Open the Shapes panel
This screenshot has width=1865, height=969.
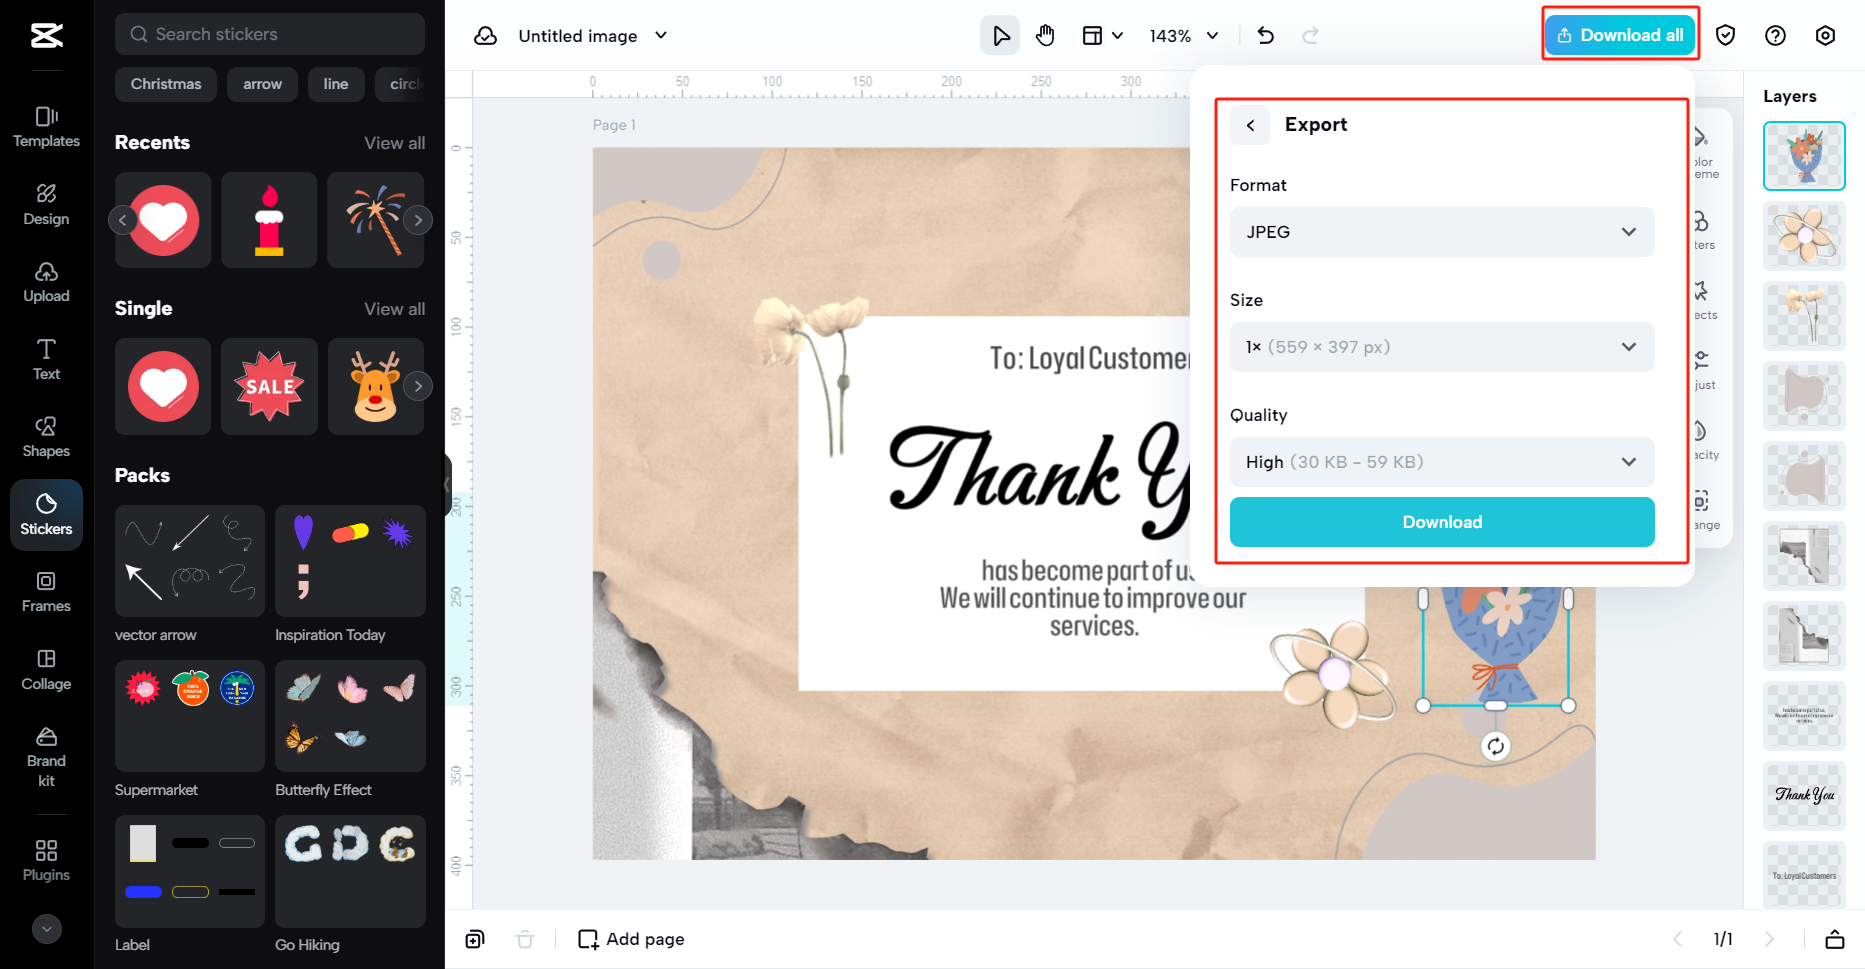pyautogui.click(x=46, y=437)
